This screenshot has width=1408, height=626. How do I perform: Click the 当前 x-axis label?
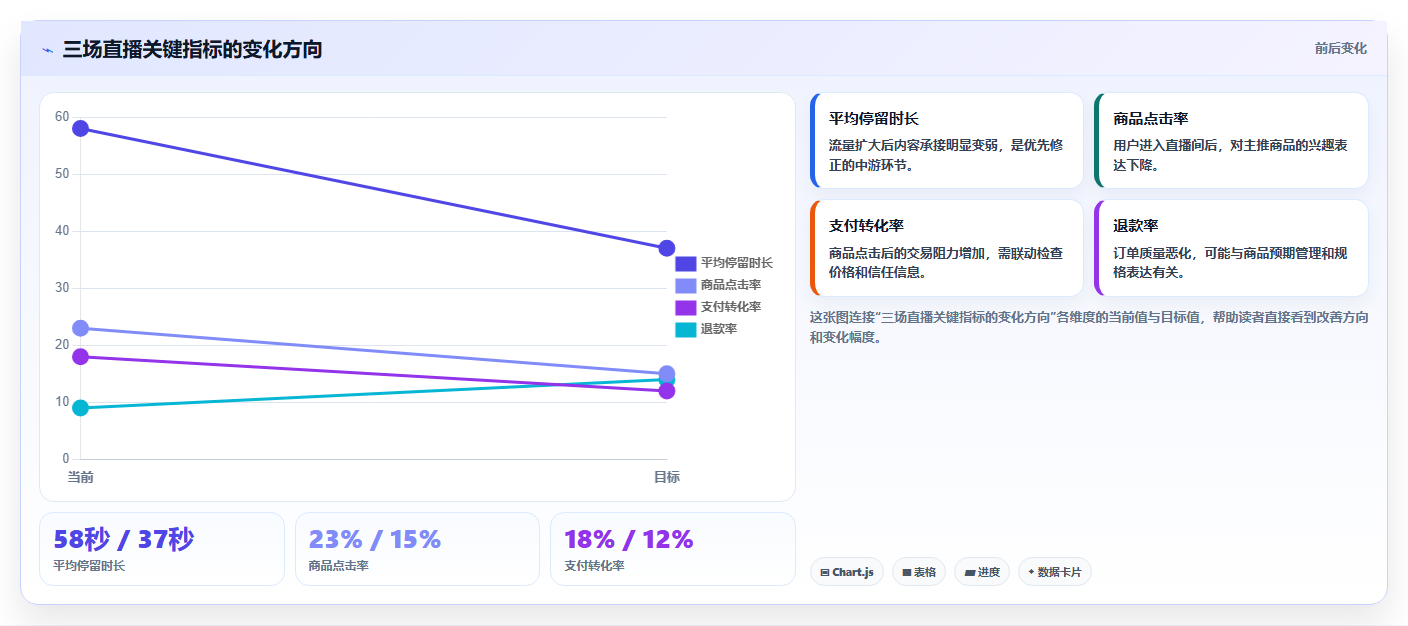(x=81, y=477)
